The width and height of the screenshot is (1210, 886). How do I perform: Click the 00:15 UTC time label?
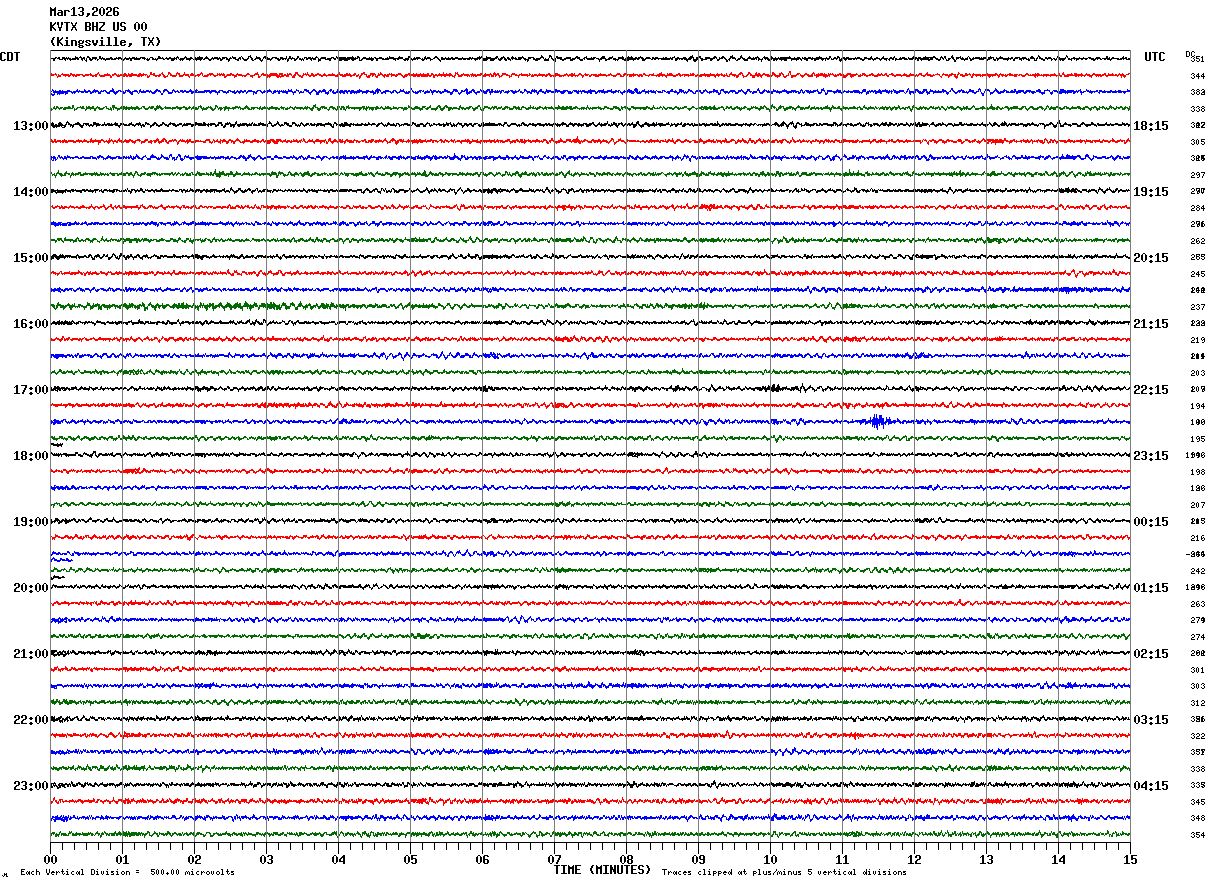[x=1151, y=522]
